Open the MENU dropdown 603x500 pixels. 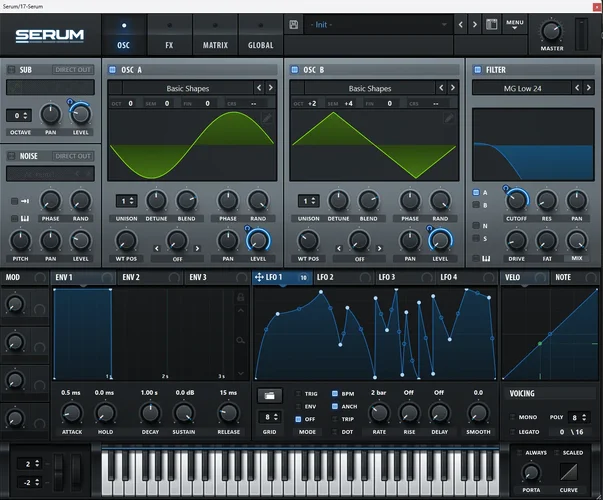pyautogui.click(x=515, y=24)
